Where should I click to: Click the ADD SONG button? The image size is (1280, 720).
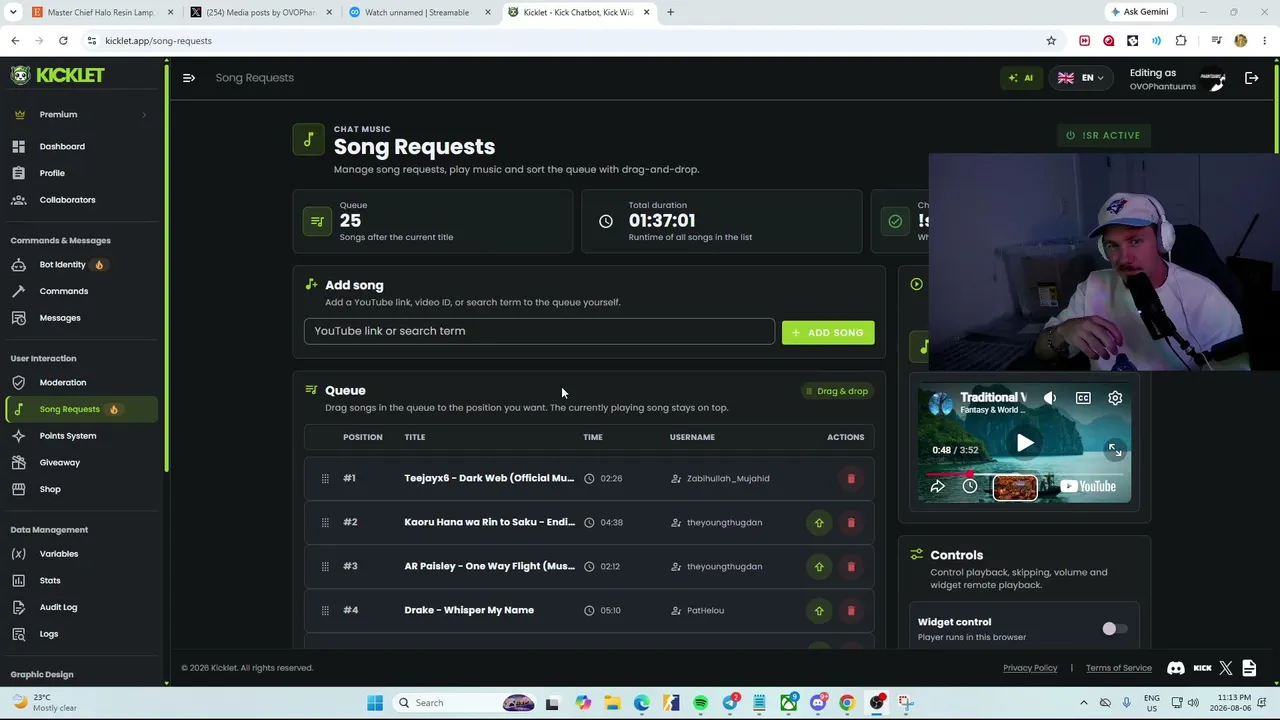coord(828,332)
